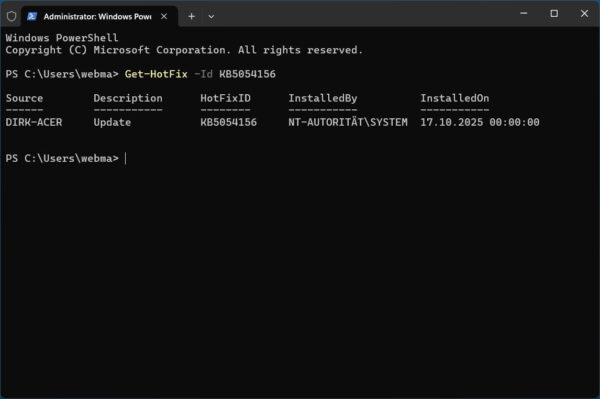Screen dimensions: 600x399
Task: Click the NT-AUTORITÄT\SYSTEM value
Action: click(348, 122)
